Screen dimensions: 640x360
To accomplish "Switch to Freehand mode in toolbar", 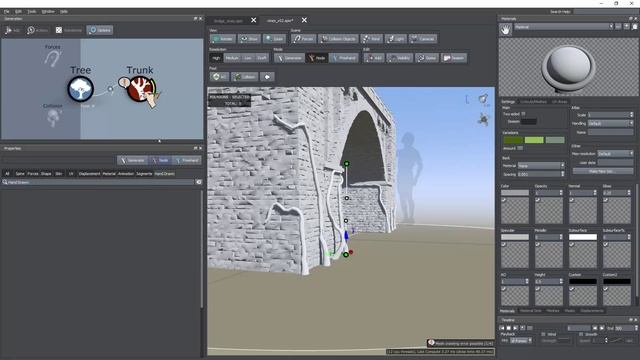I will (344, 58).
